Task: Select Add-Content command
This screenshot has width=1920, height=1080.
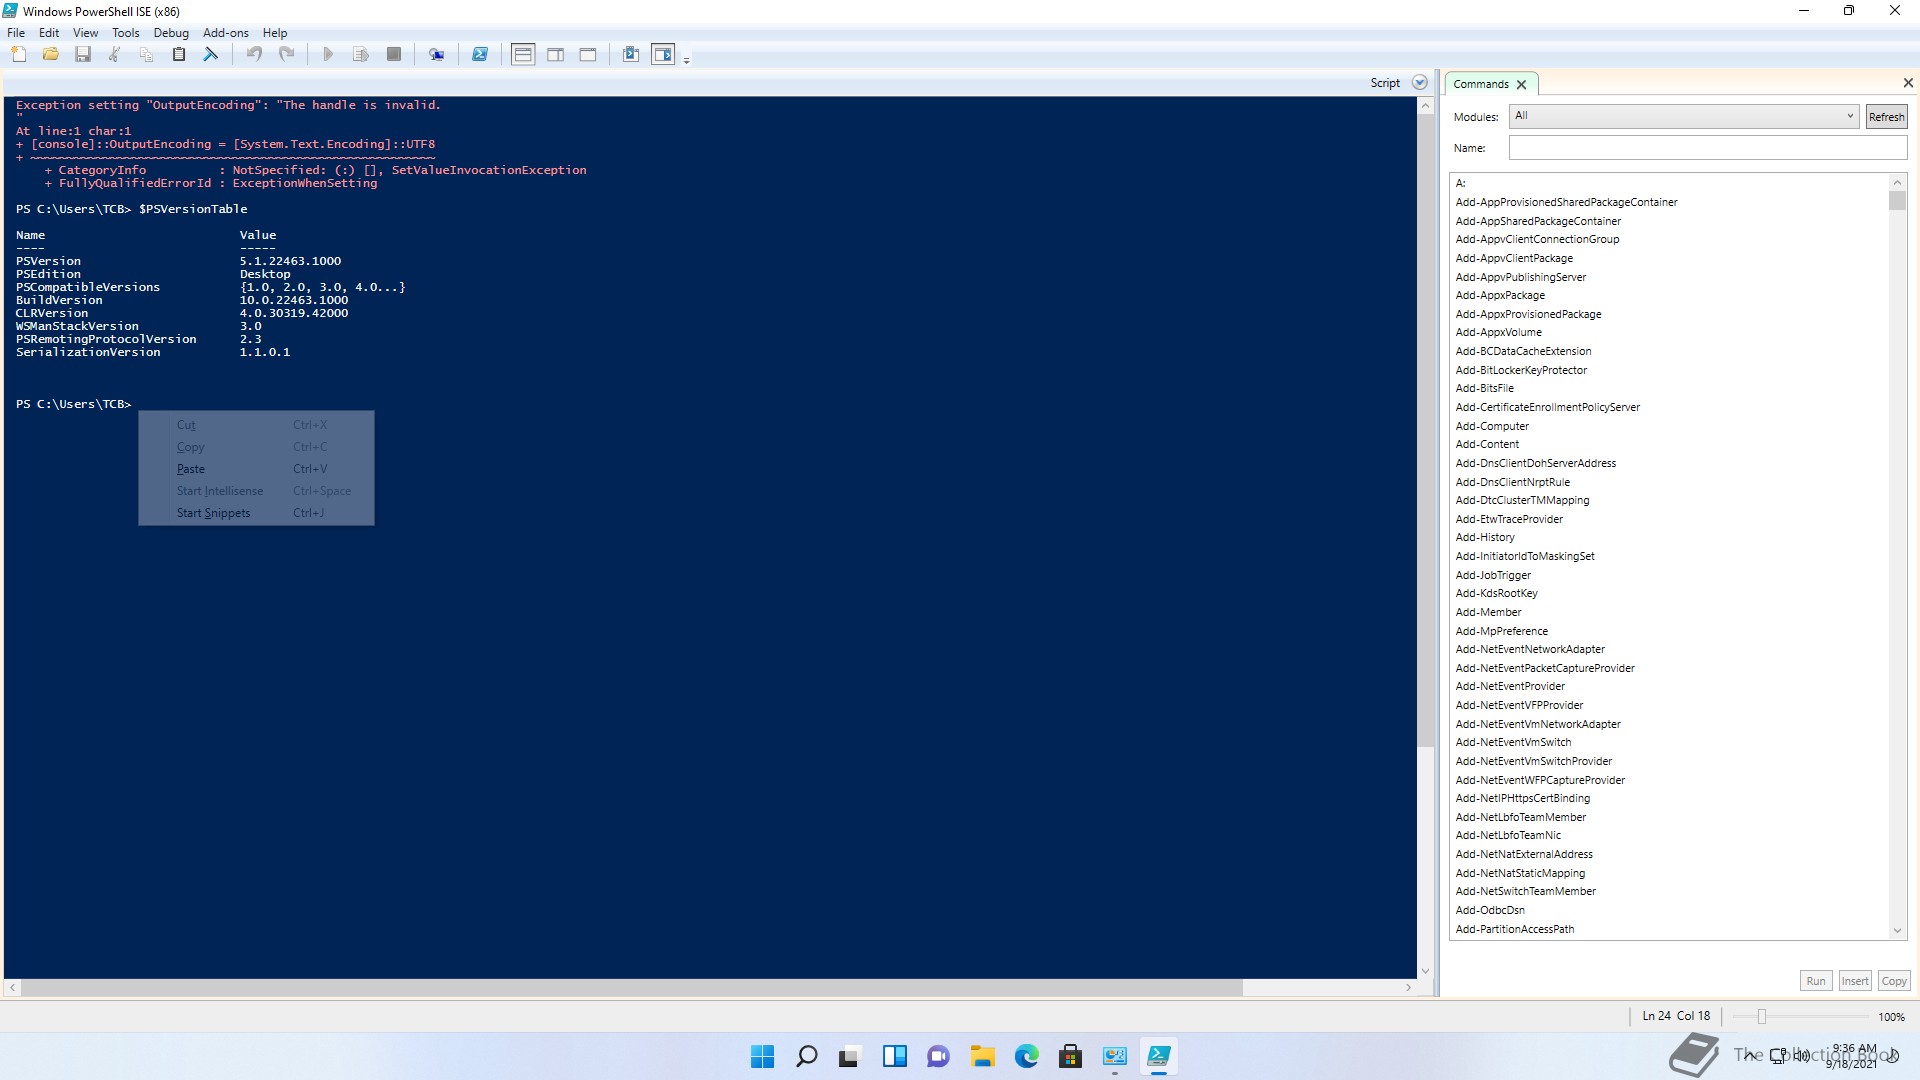Action: [x=1487, y=444]
